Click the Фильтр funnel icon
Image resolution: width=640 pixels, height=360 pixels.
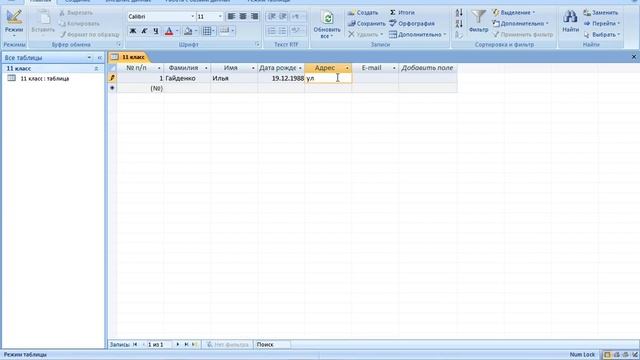(x=478, y=17)
